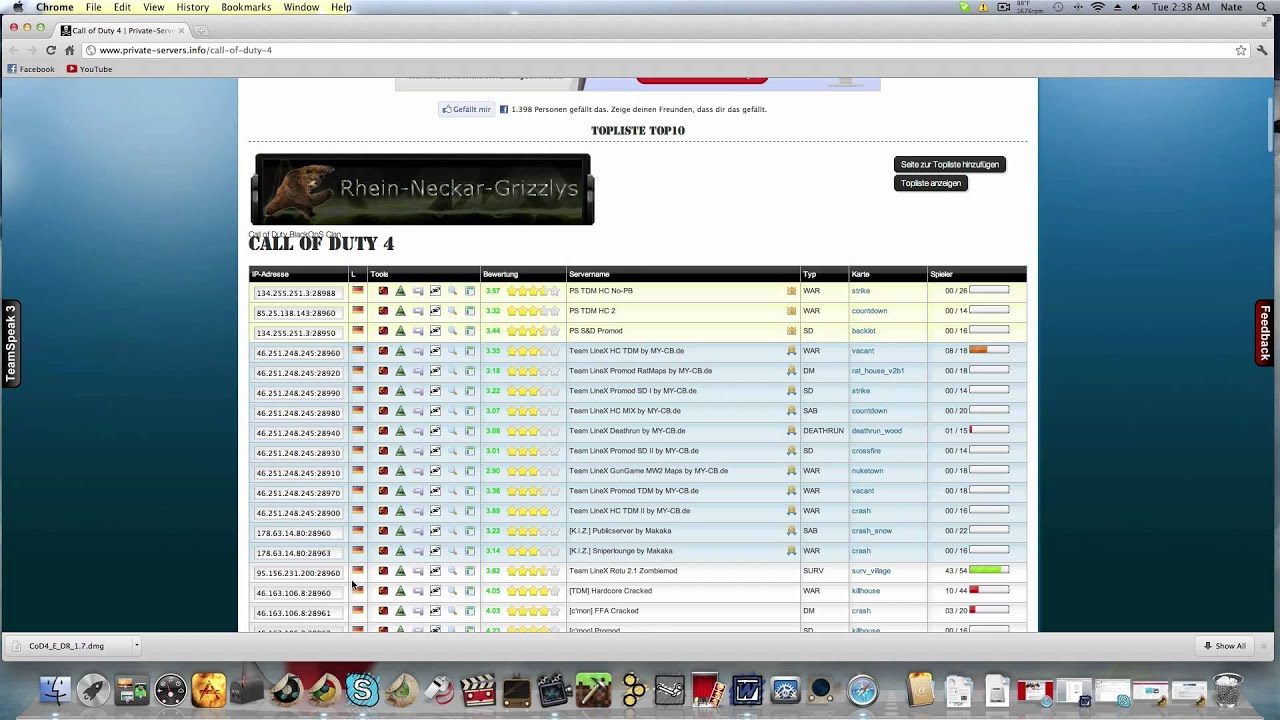Click green triangle icon for Team LineX GunGame server

[x=400, y=471]
